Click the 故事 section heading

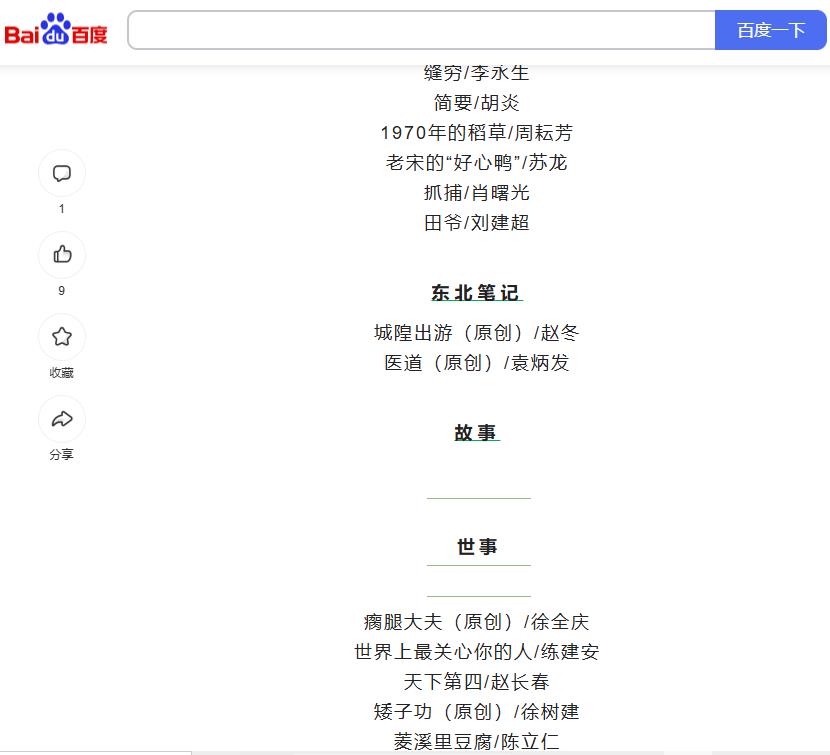click(x=476, y=433)
